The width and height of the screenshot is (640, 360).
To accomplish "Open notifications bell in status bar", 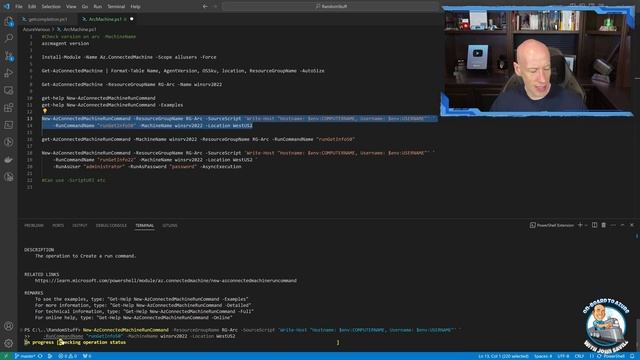I will tap(632, 356).
